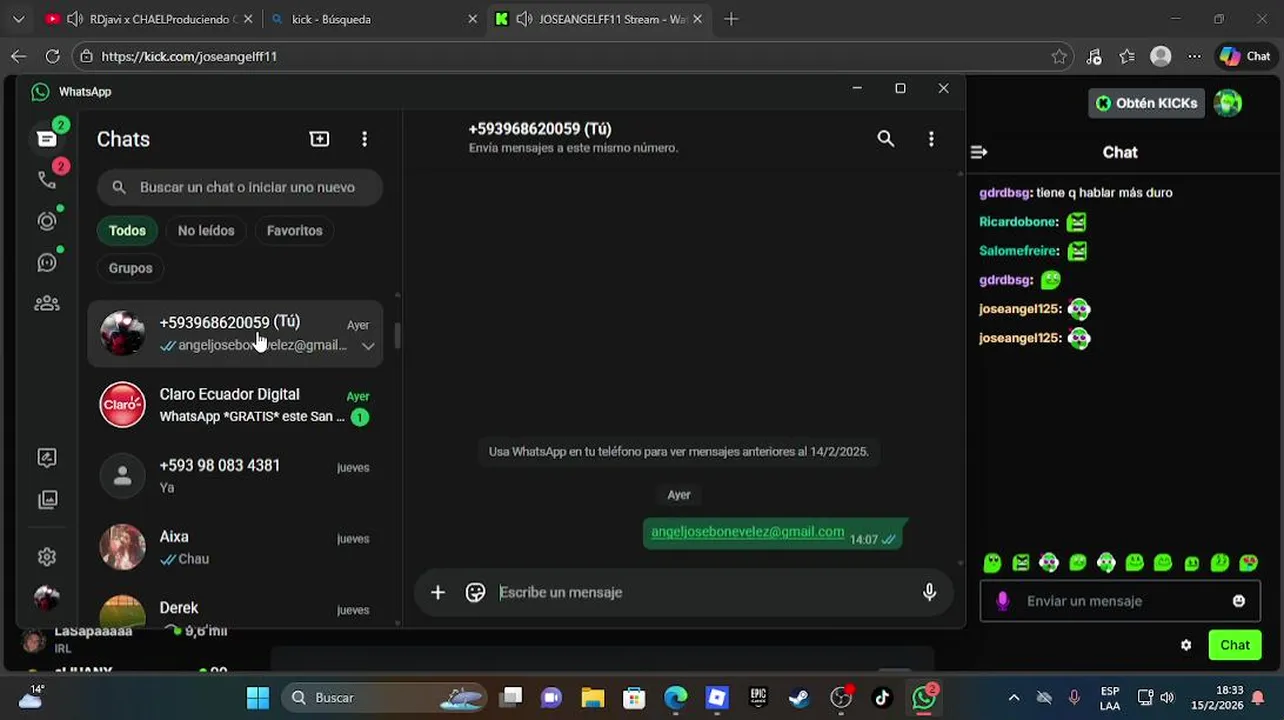Collapse the Kick chat panel with arrow icon
Viewport: 1284px width, 720px height.
click(979, 152)
